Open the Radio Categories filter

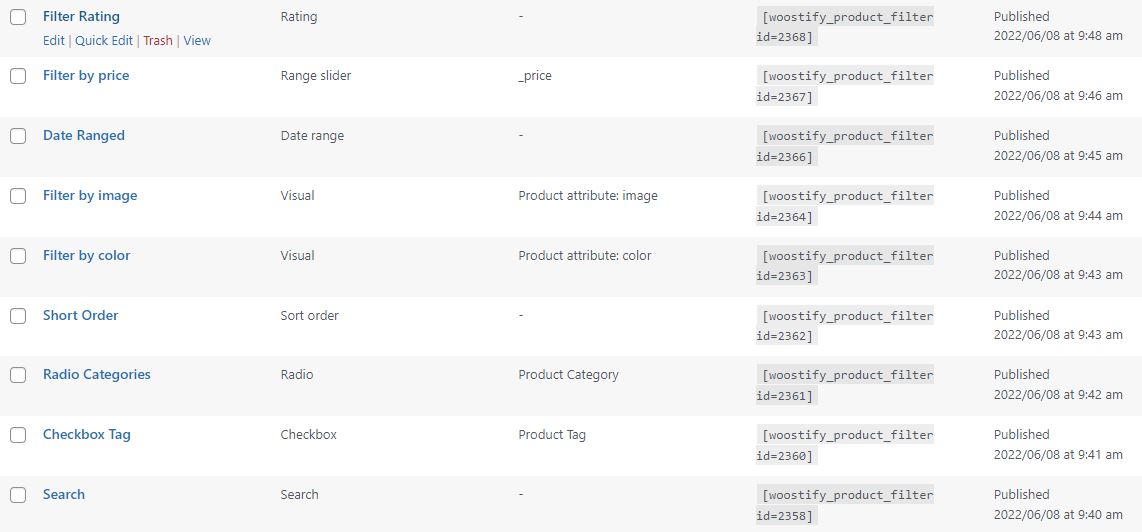coord(97,375)
